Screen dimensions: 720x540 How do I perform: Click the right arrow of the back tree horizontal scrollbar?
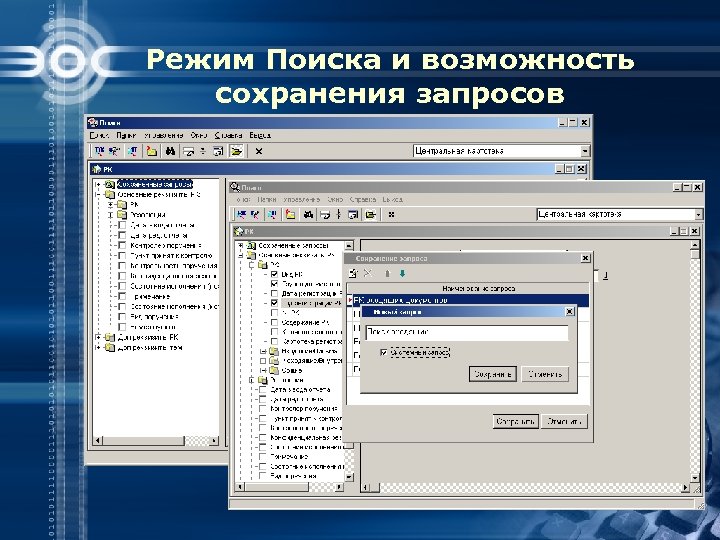[x=214, y=441]
